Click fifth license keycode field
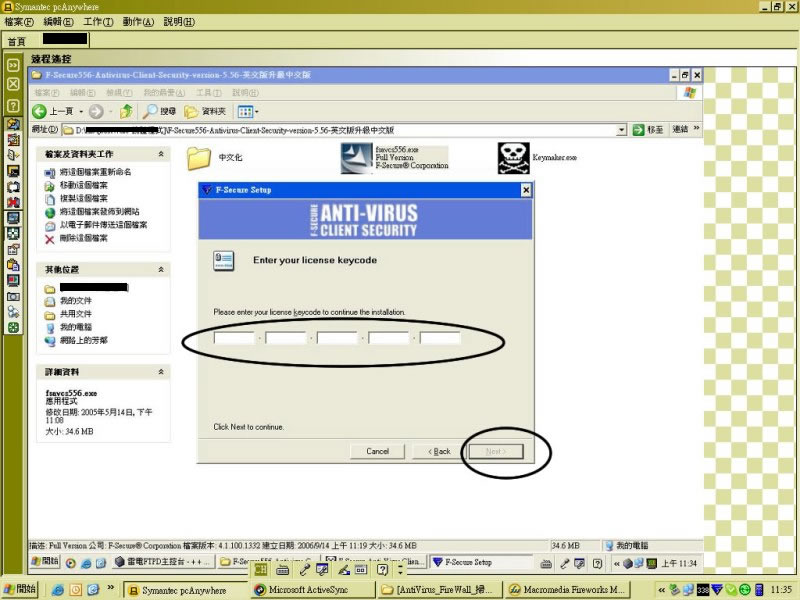Viewport: 800px width, 600px height. (440, 338)
